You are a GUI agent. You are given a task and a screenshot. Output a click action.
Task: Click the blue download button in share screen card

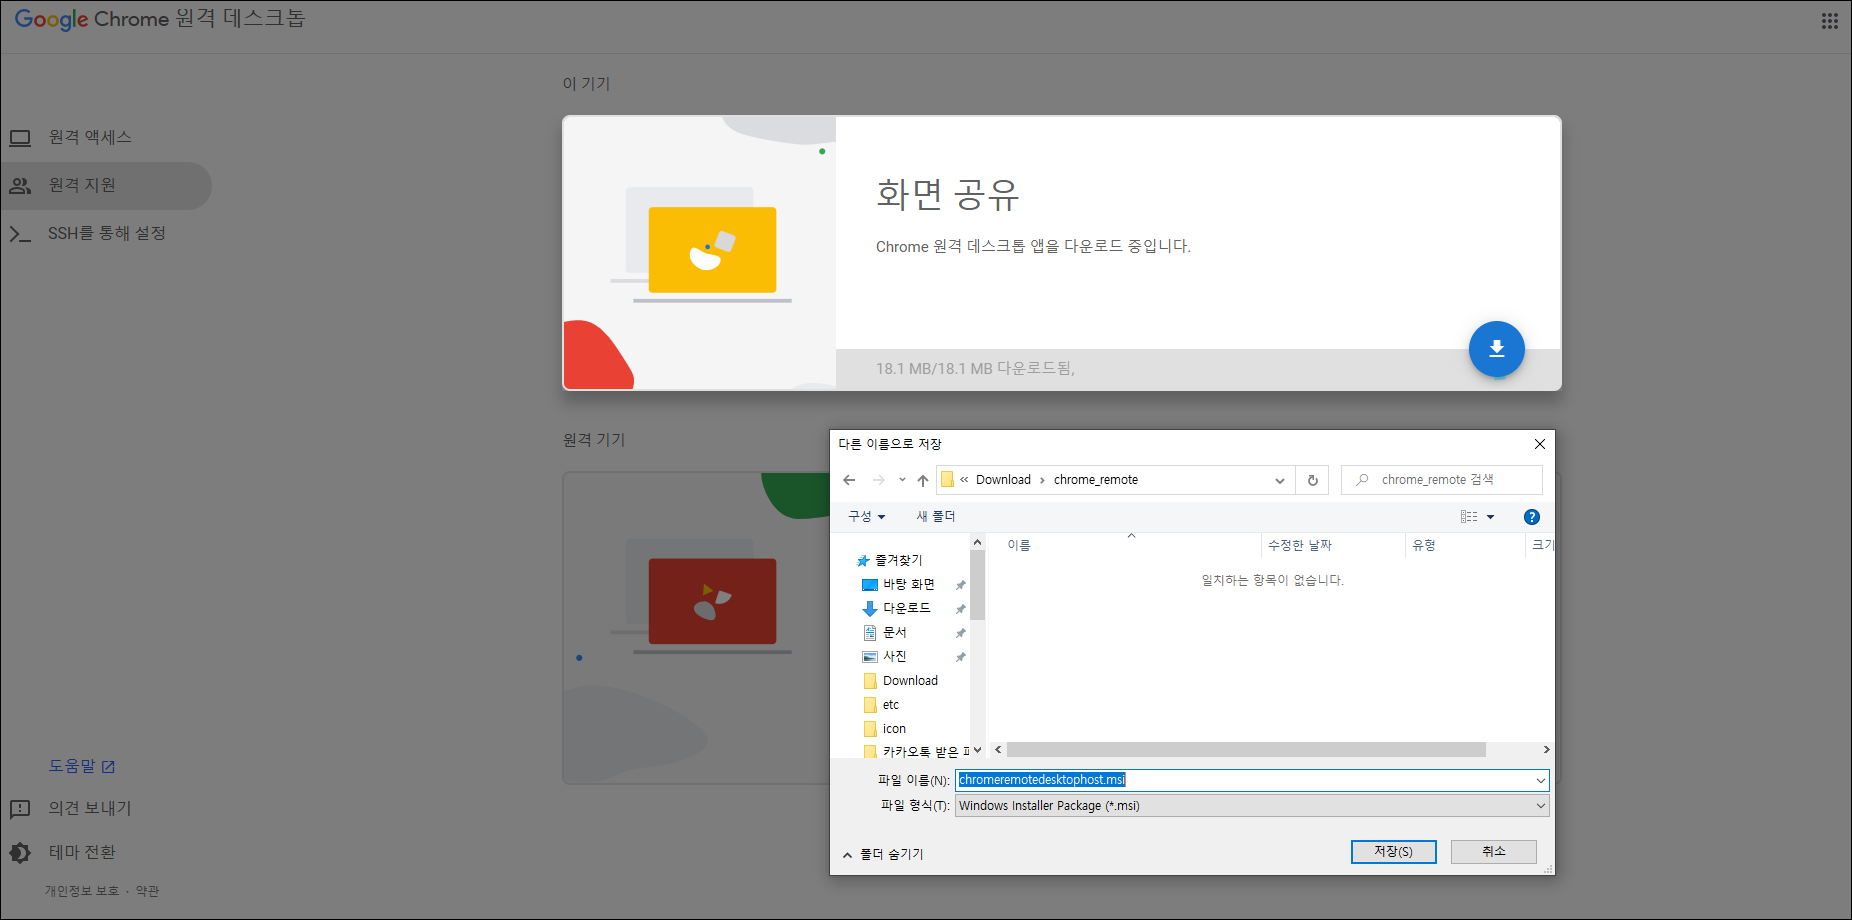pyautogui.click(x=1496, y=349)
